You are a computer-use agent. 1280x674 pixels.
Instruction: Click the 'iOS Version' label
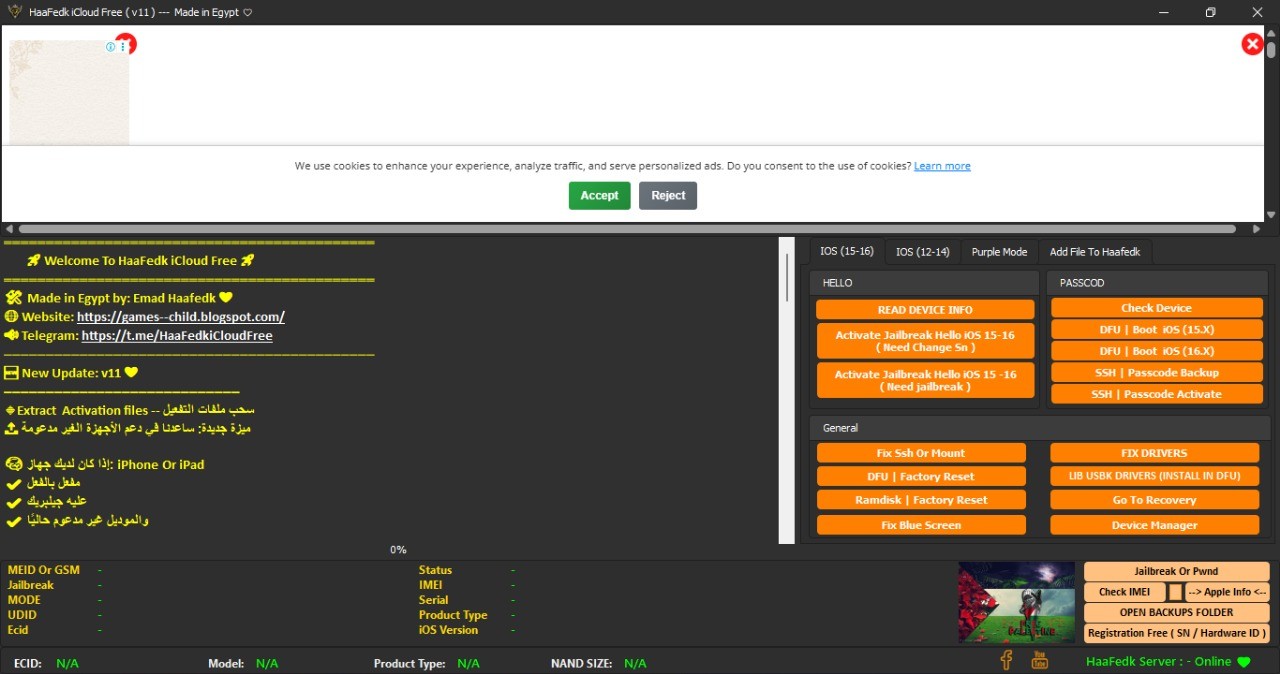coord(449,630)
